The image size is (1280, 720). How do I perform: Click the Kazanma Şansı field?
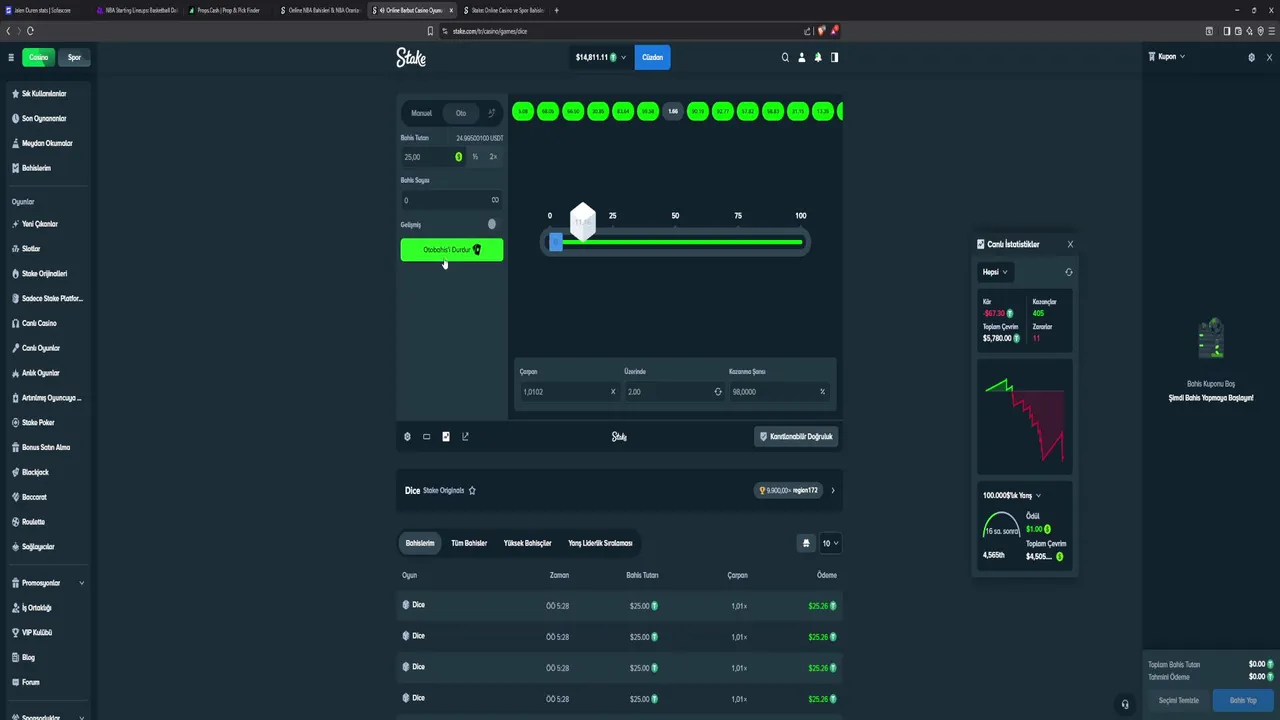point(780,392)
